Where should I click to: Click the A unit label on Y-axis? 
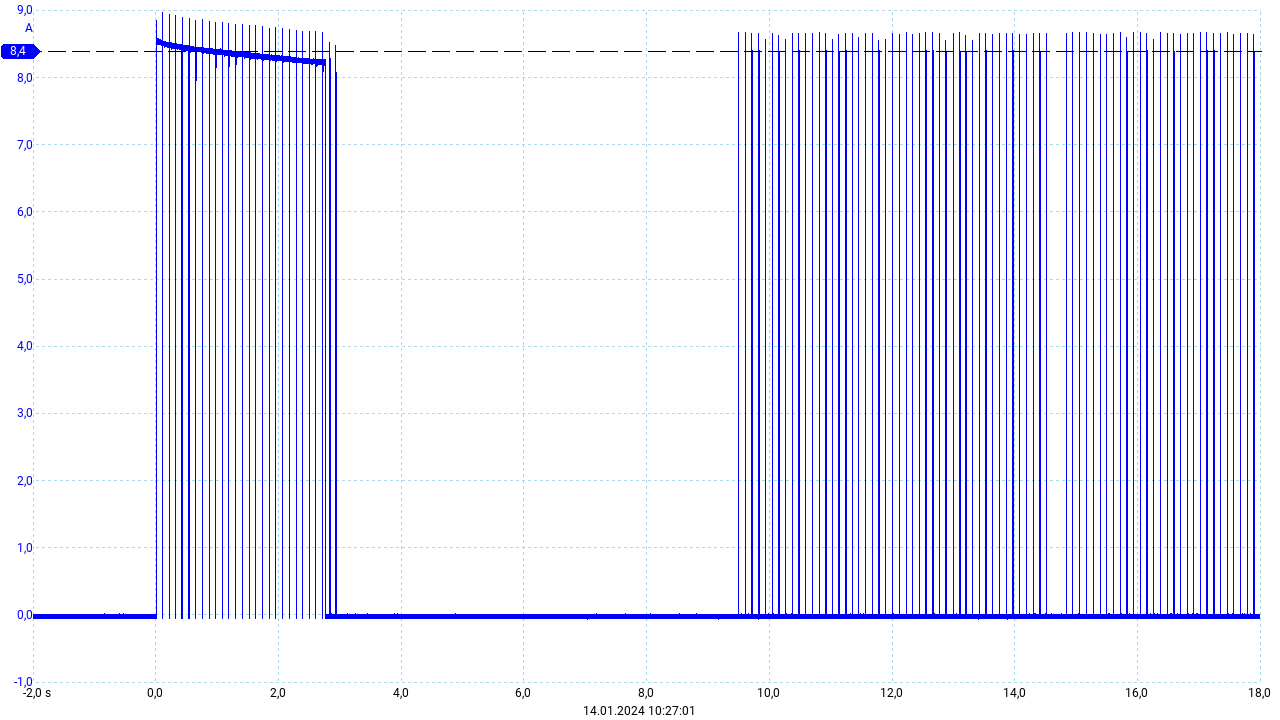[x=29, y=28]
